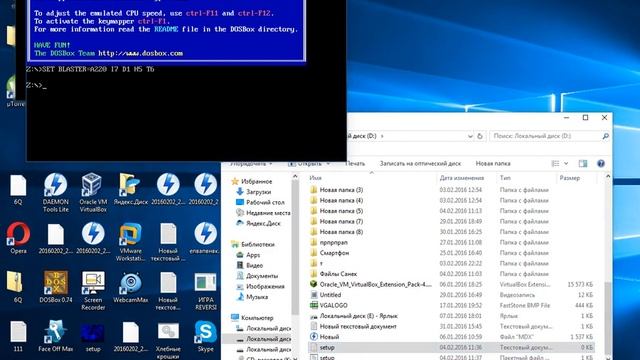Click the Explorer help question mark icon

[x=601, y=164]
